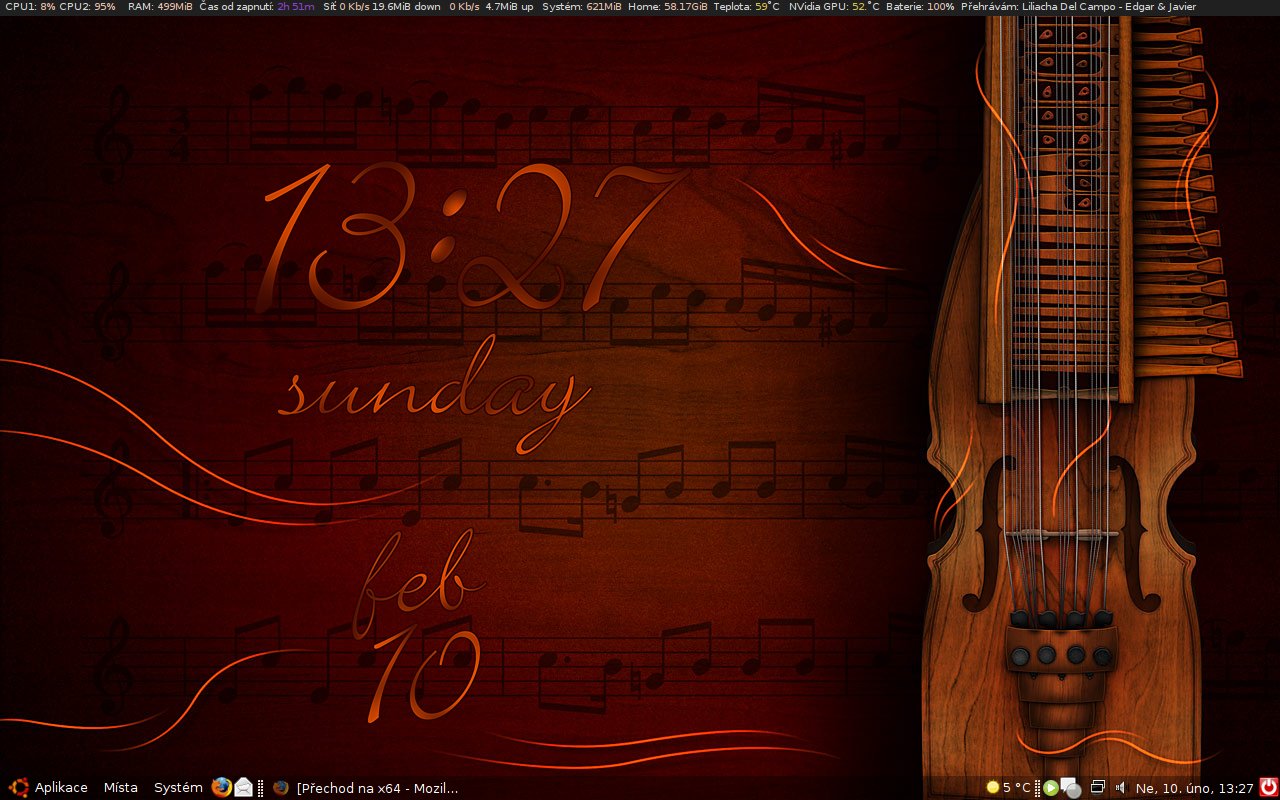Open the Ubuntu logo main menu
The width and height of the screenshot is (1280, 800).
[18, 787]
